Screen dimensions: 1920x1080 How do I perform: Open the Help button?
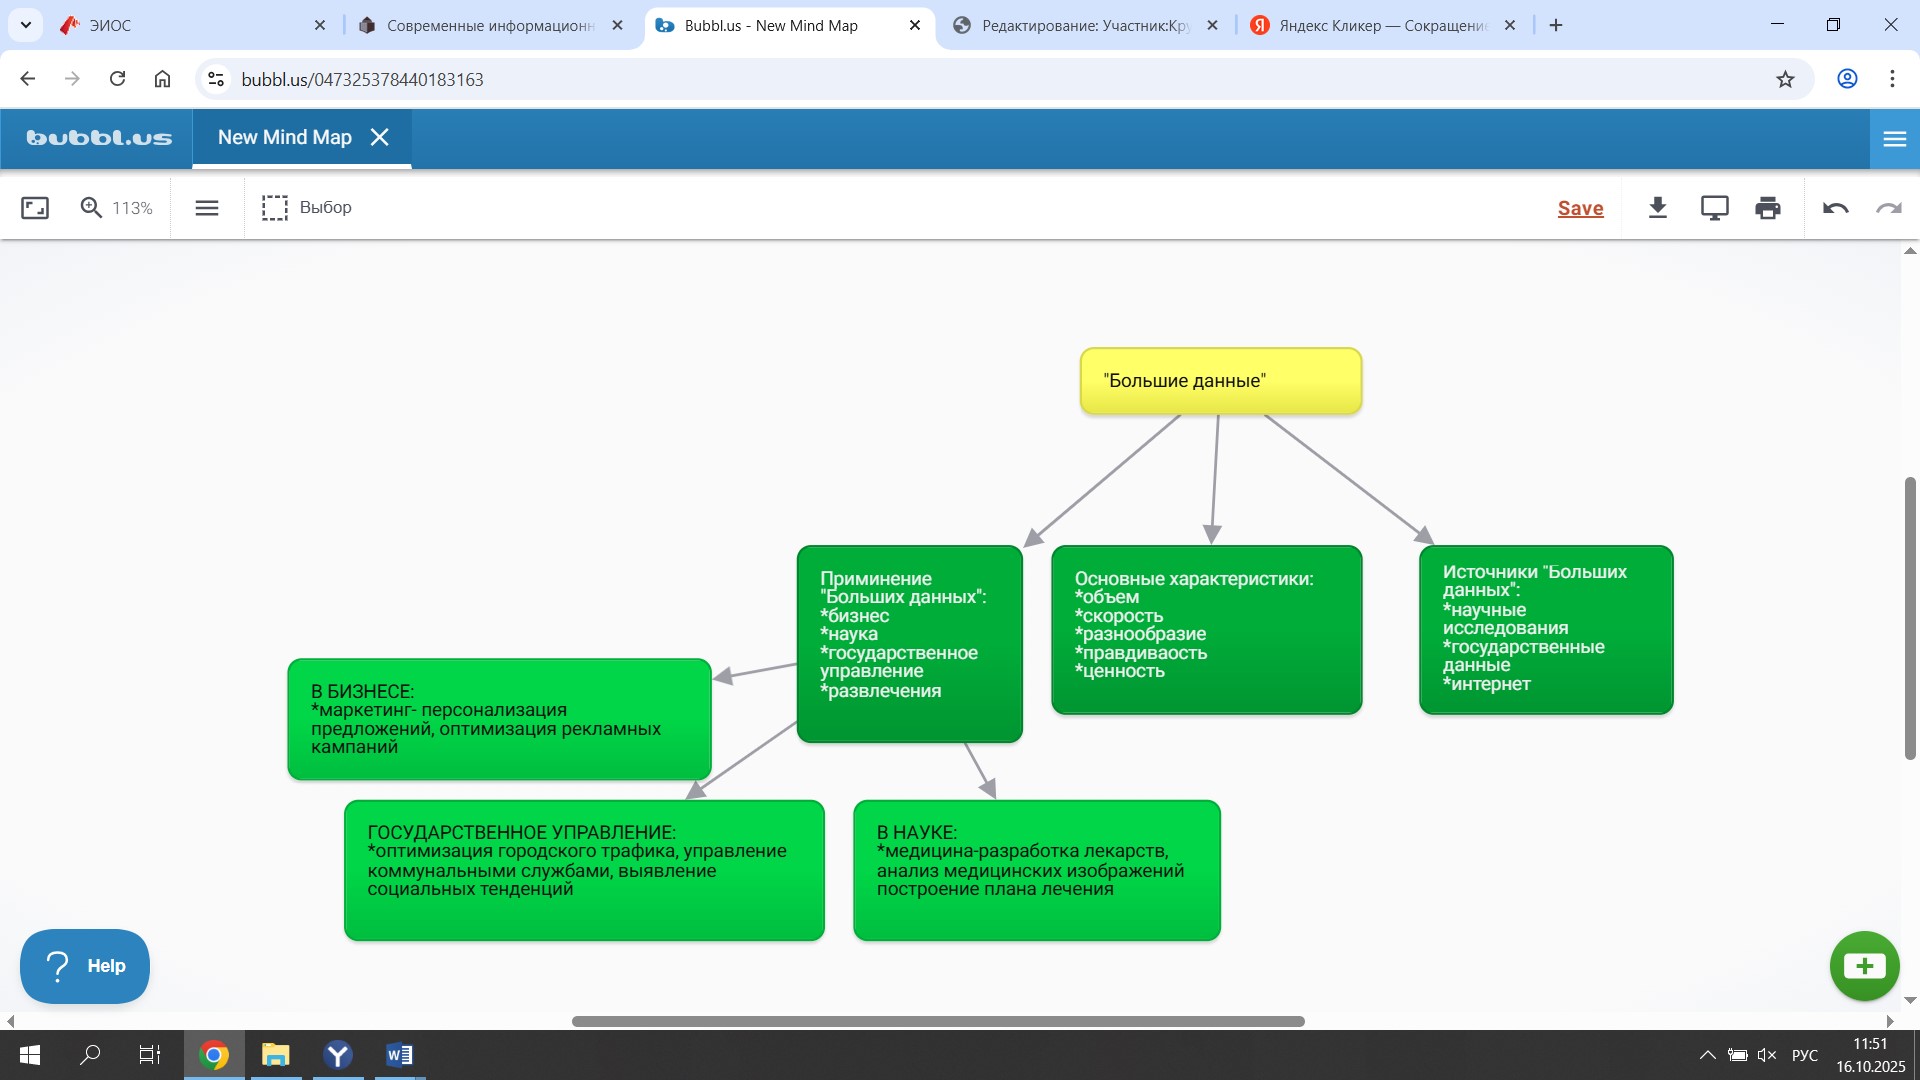pos(85,966)
